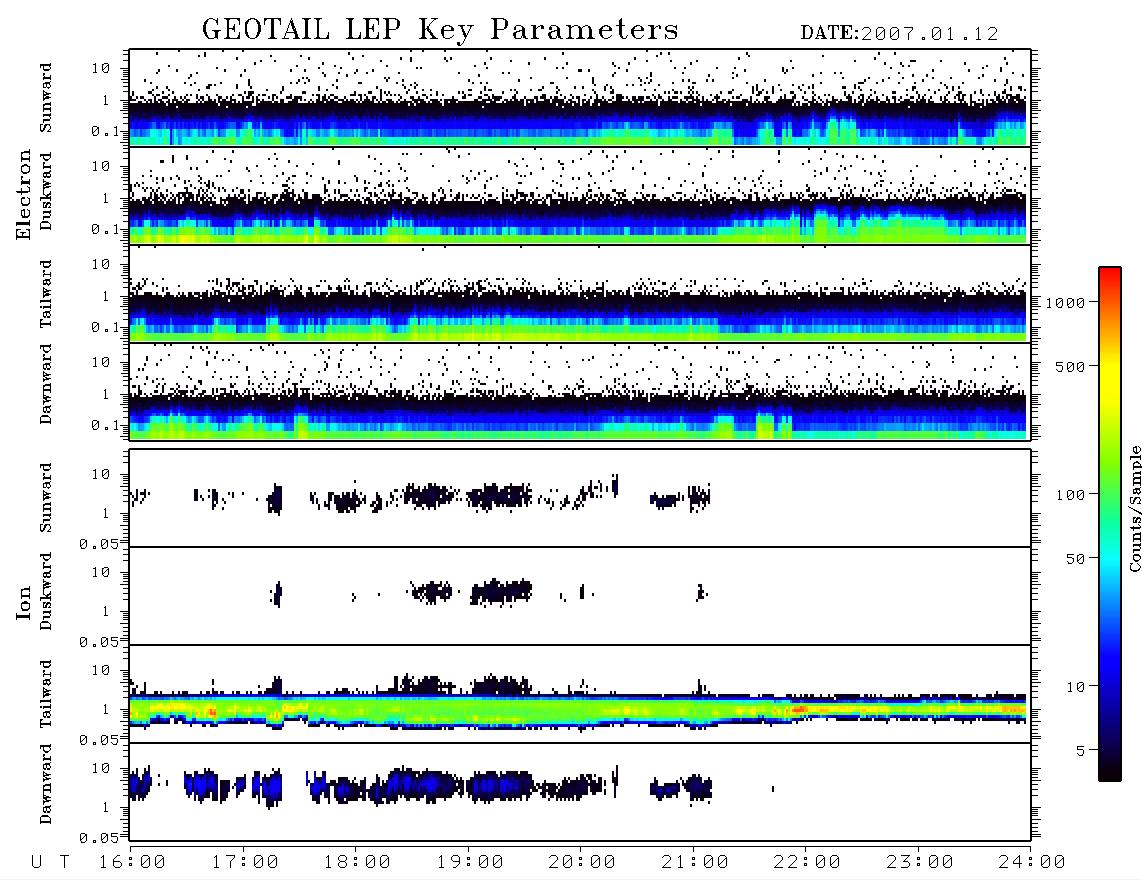This screenshot has height=880, width=1142.
Task: Click the Electron Dawnward spectrogram panel
Action: [x=580, y=392]
